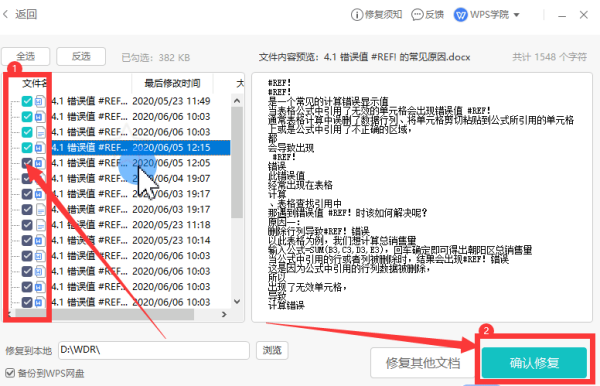Sort by 最后修改时间 column header
Image resolution: width=600 pixels, height=386 pixels.
(172, 83)
